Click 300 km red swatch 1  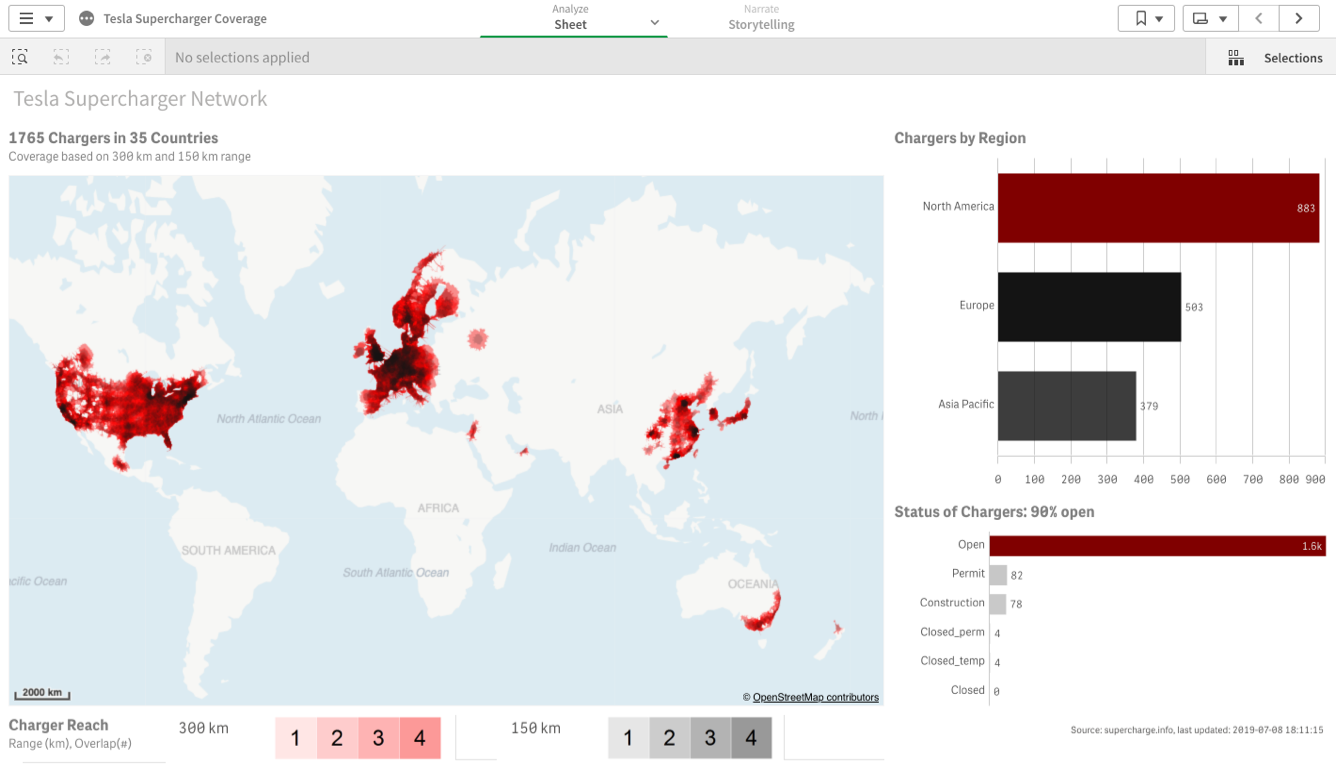tap(295, 738)
